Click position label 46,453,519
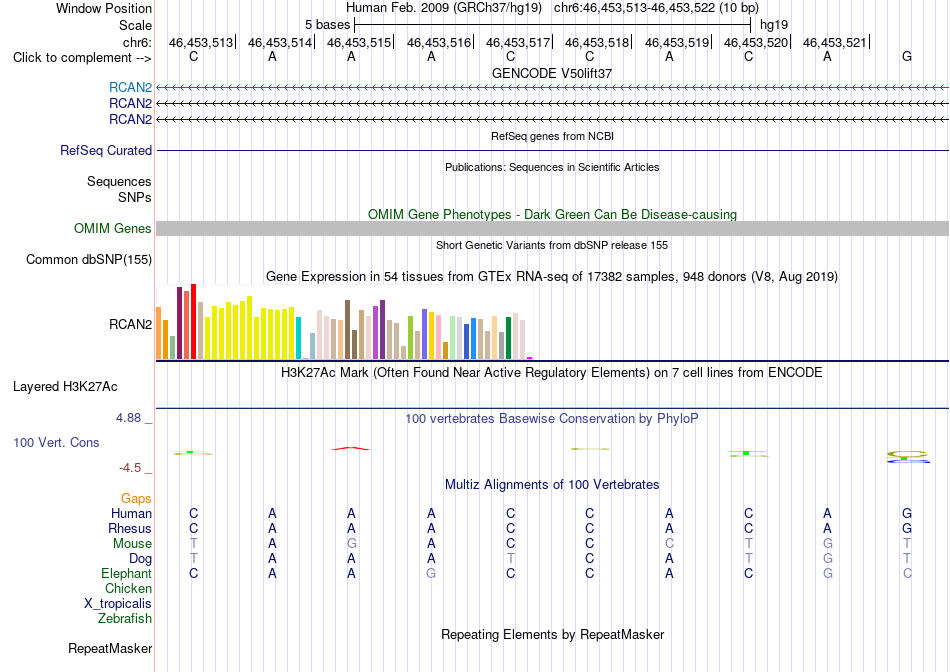 coord(677,42)
